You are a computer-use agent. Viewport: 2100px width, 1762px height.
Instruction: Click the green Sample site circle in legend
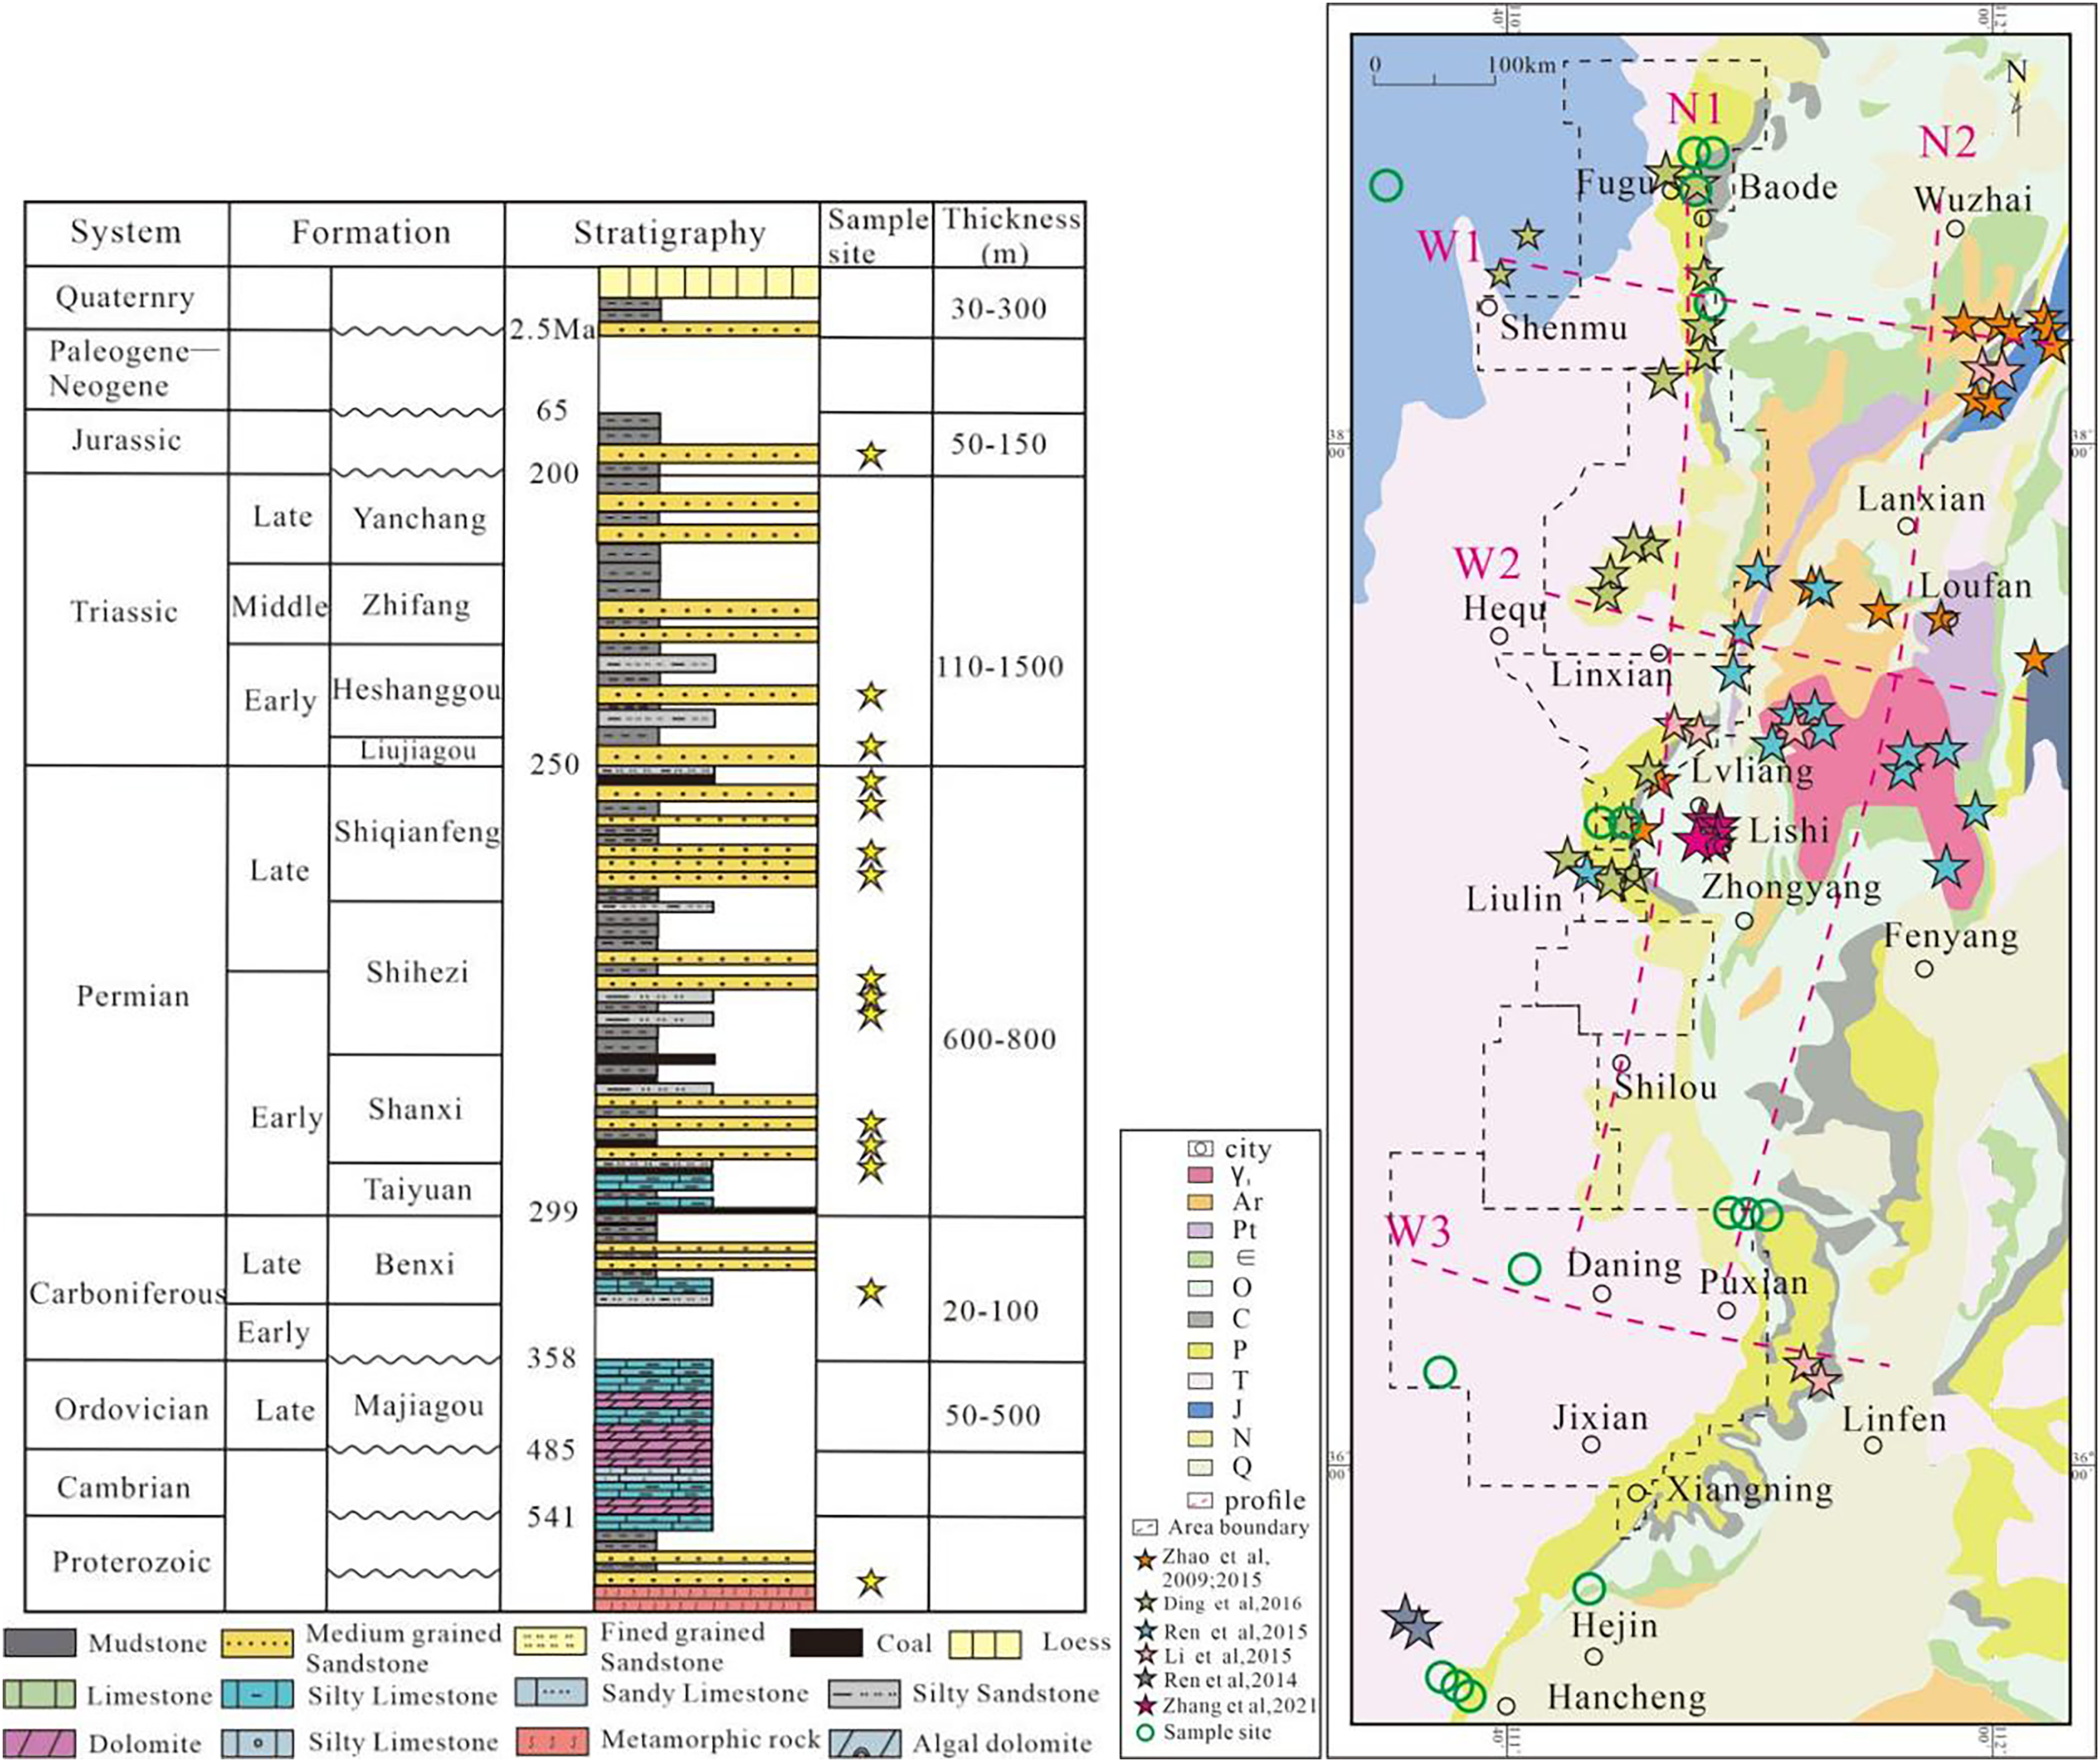click(x=1146, y=1733)
